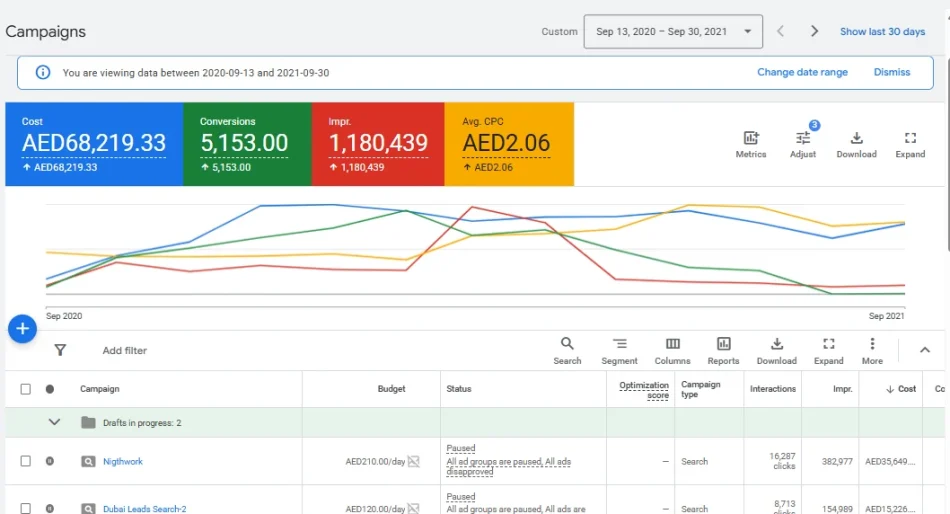
Task: Expand the chart with the top Expand icon
Action: [x=910, y=138]
